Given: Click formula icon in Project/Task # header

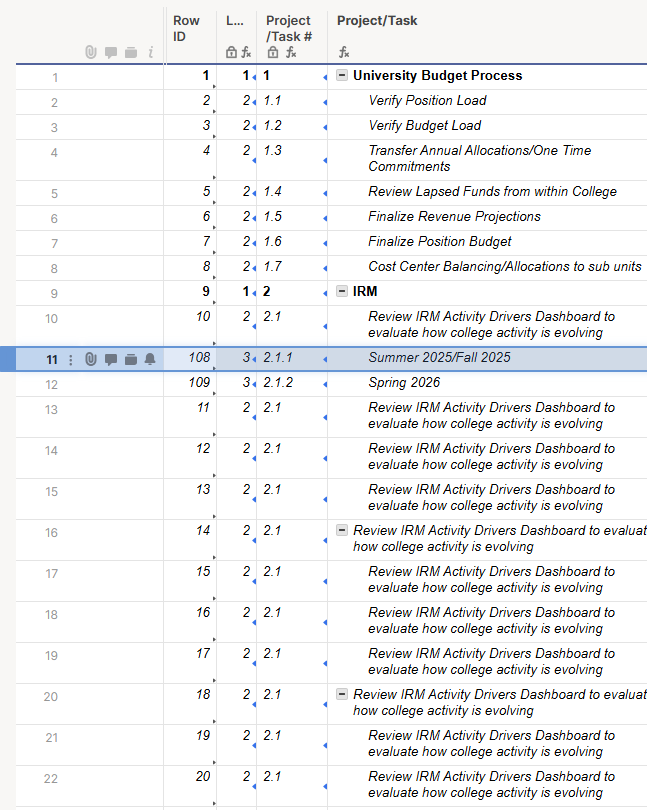Looking at the screenshot, I should tap(291, 52).
